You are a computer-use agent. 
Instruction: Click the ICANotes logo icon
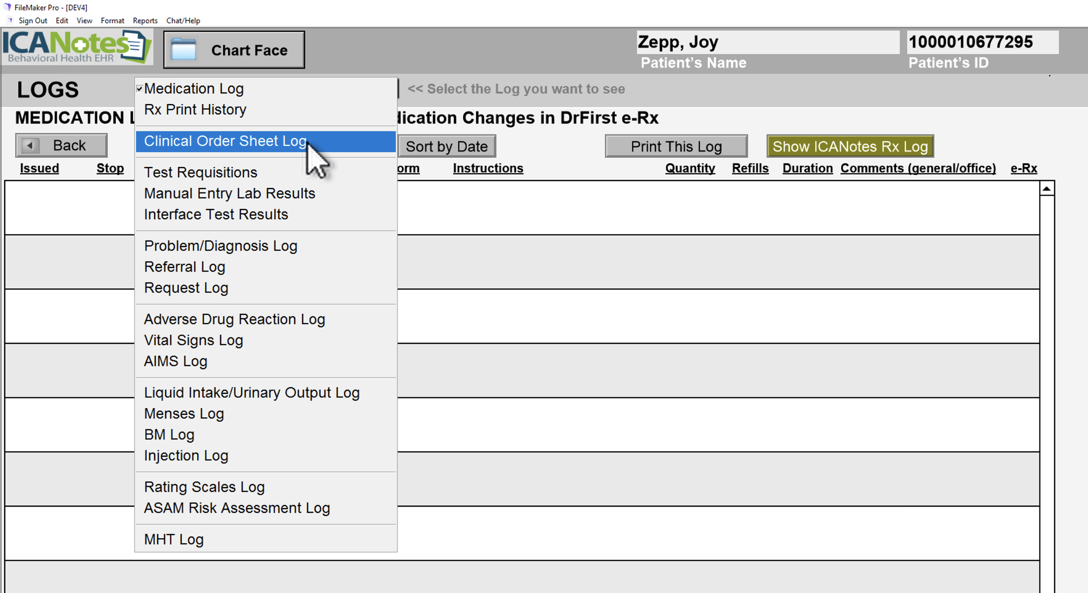click(x=78, y=48)
